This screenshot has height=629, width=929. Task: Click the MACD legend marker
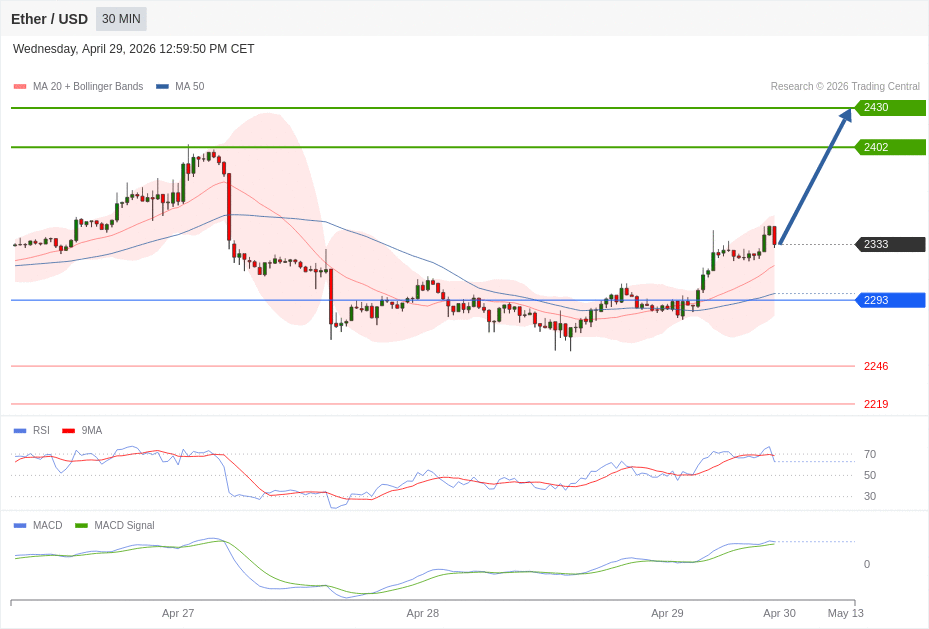click(20, 526)
